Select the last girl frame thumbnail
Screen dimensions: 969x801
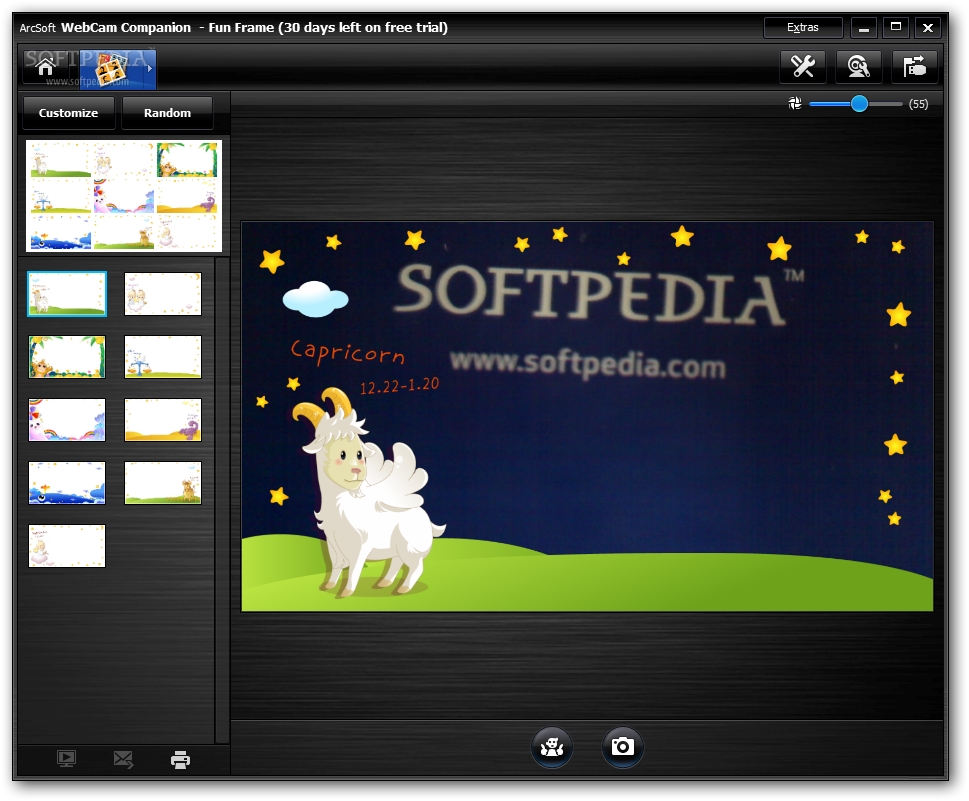67,546
